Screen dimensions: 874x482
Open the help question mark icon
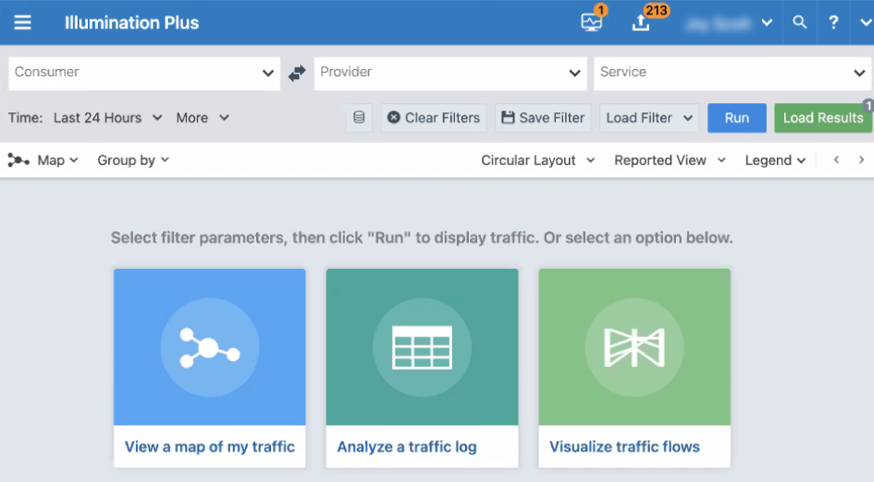(x=833, y=22)
